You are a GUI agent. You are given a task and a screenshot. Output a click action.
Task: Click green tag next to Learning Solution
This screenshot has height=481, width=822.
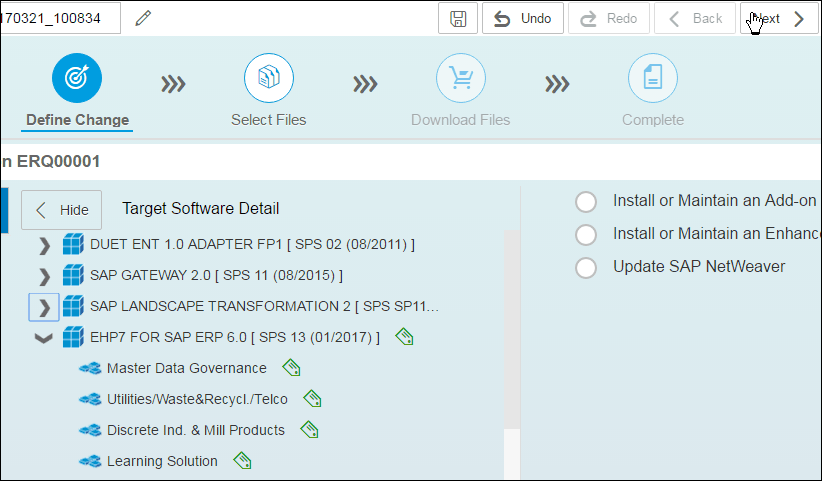pyautogui.click(x=241, y=461)
